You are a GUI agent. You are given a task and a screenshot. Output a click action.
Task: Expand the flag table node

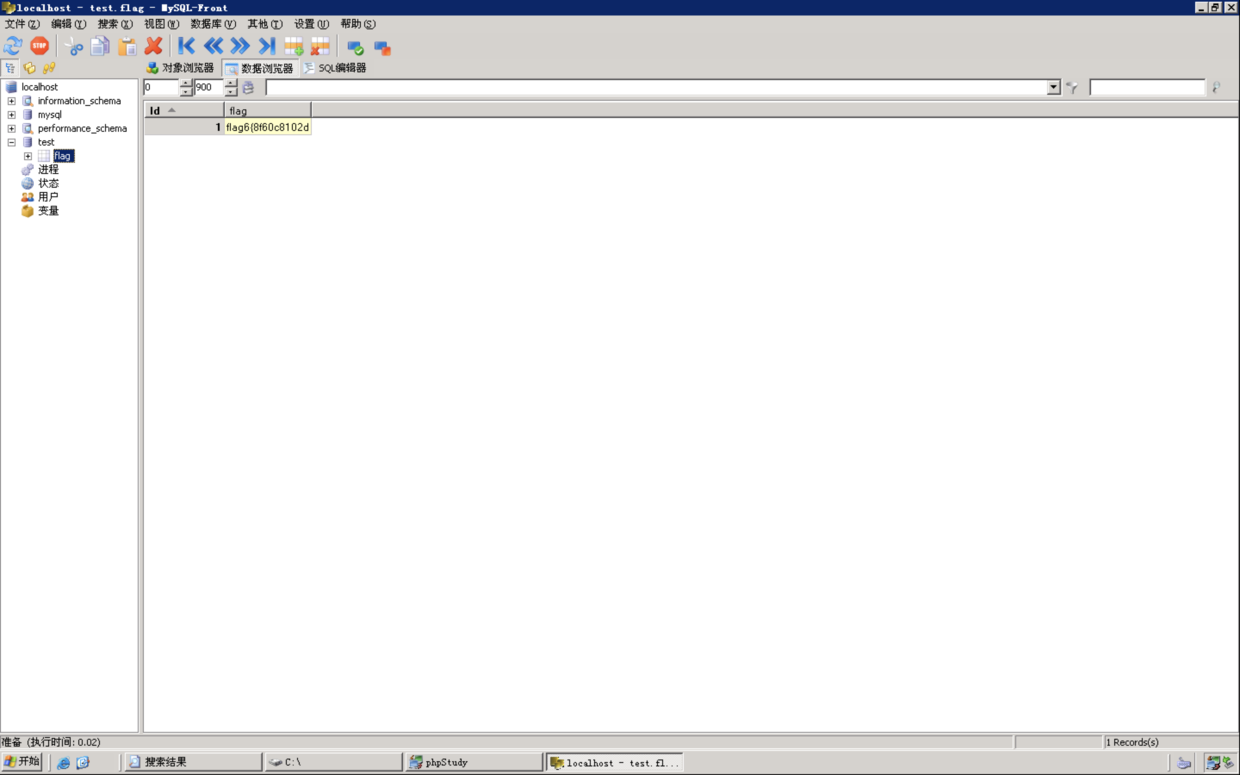(28, 156)
